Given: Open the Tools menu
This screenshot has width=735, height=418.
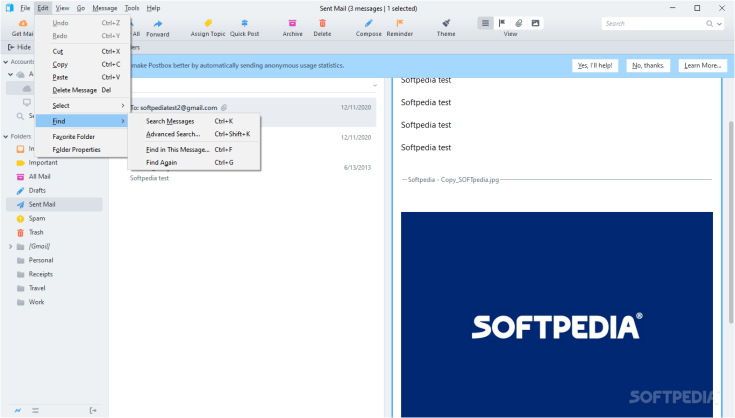Looking at the screenshot, I should click(132, 8).
